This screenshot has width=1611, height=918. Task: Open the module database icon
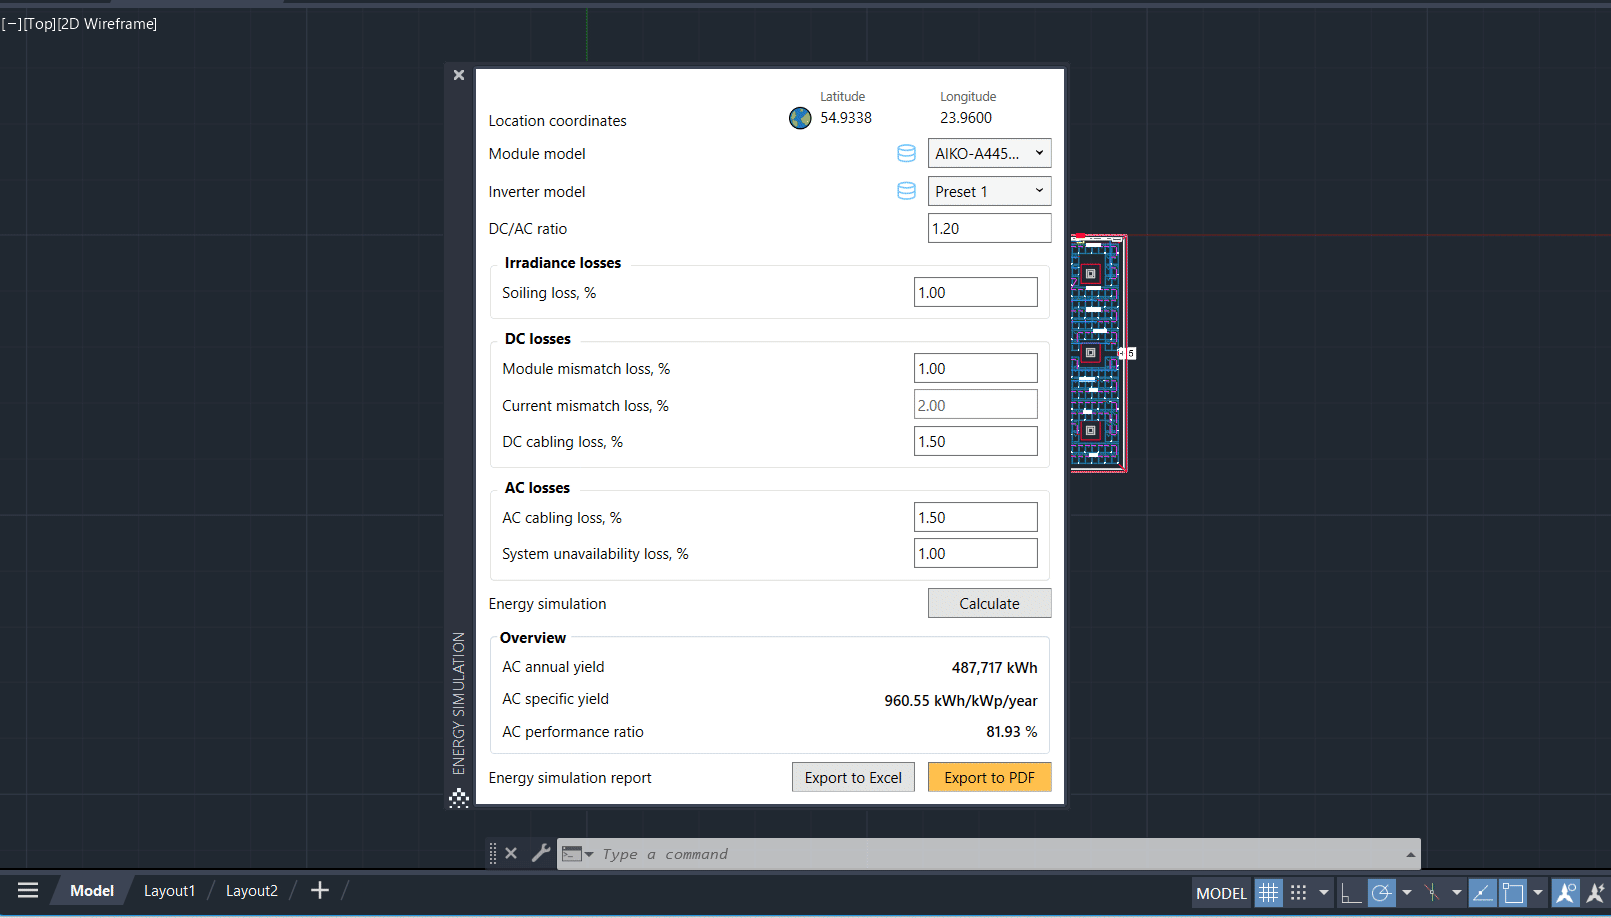(x=906, y=153)
